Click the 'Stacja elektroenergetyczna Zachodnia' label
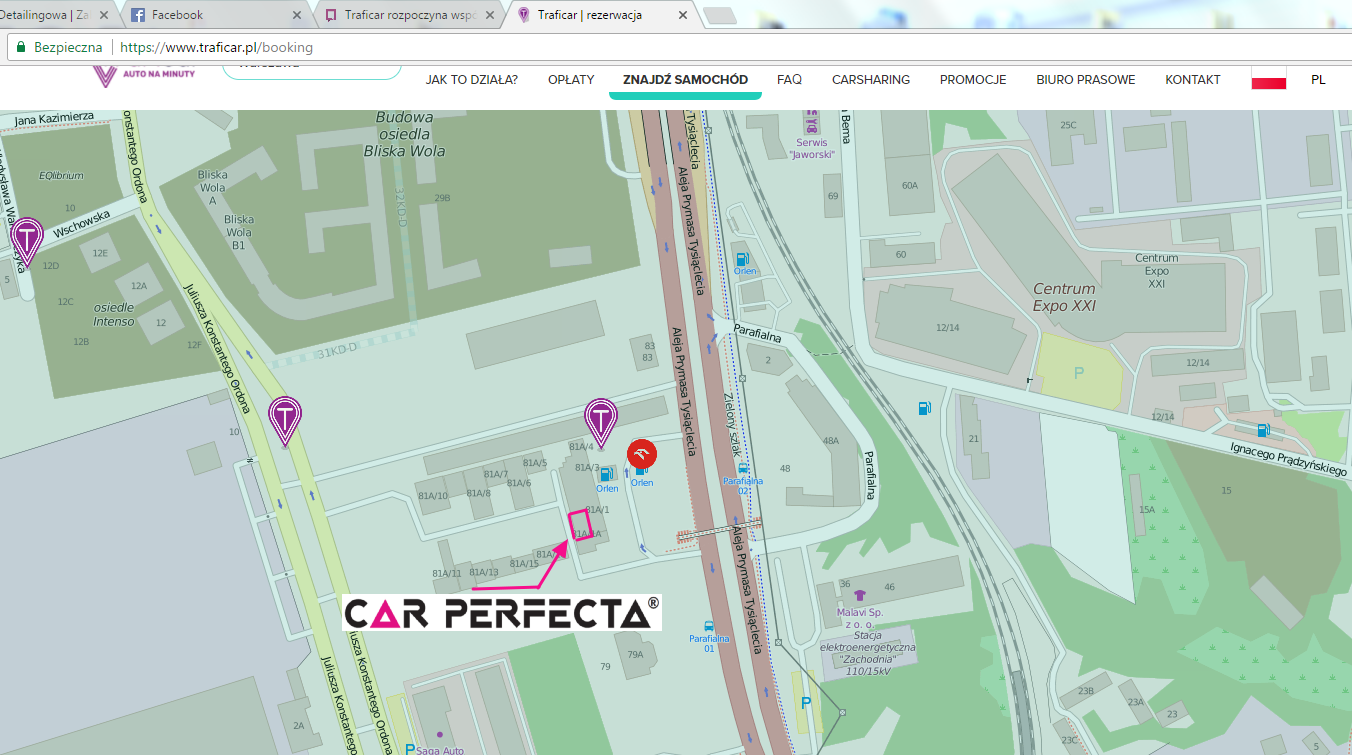Image resolution: width=1352 pixels, height=755 pixels. (x=867, y=653)
